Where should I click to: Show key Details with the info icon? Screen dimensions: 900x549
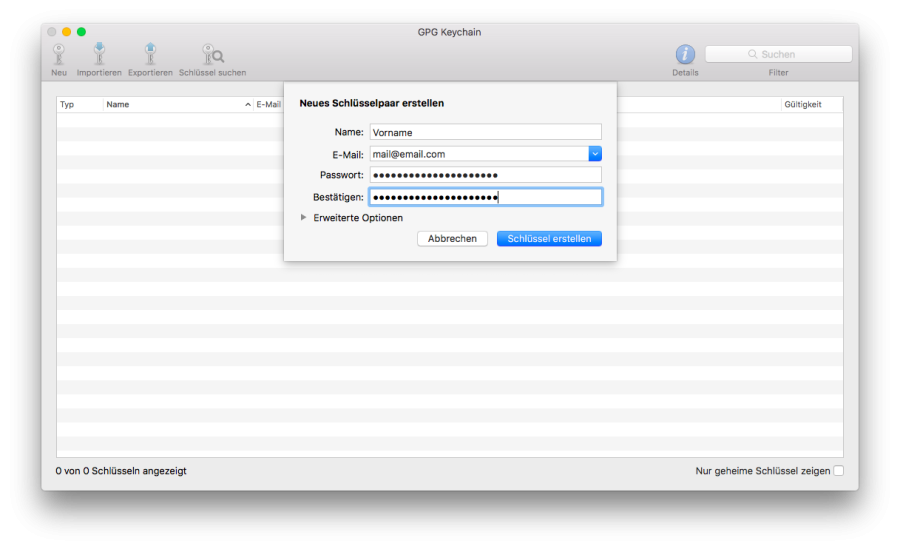click(x=685, y=55)
